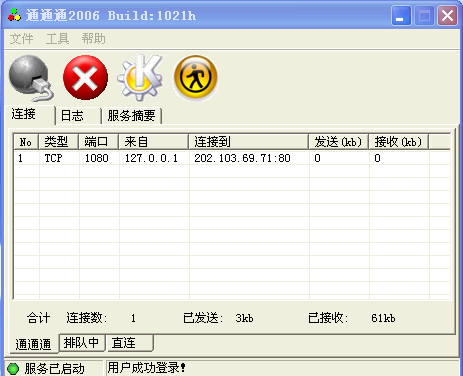Sort by the 连接到 column header
The height and width of the screenshot is (376, 463).
248,142
